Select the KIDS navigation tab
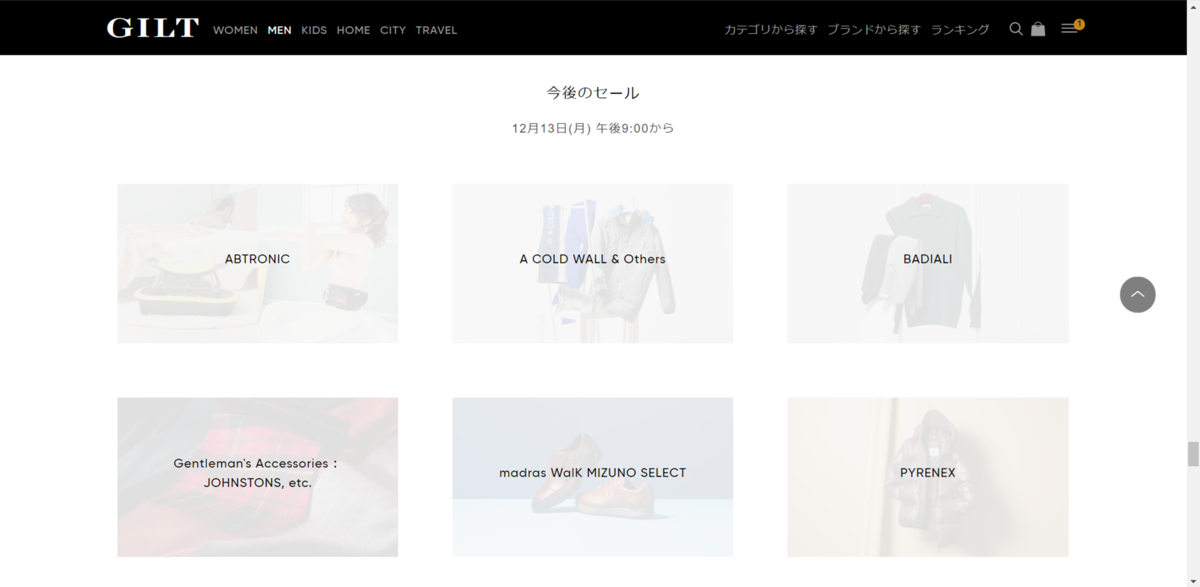Image resolution: width=1200 pixels, height=587 pixels. click(x=314, y=30)
